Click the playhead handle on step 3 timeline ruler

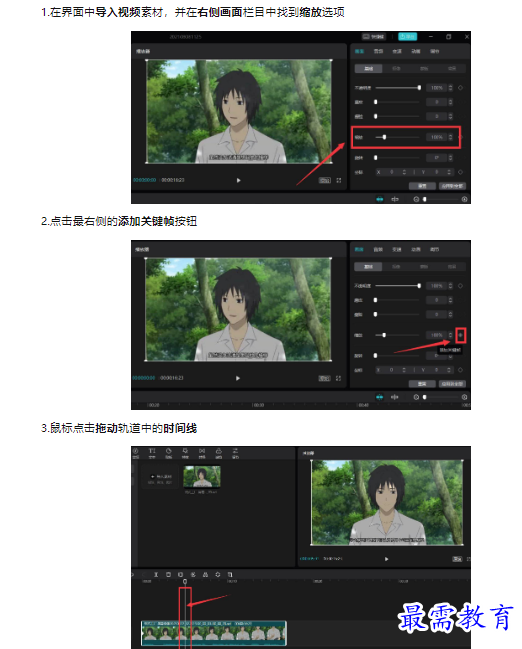(185, 582)
